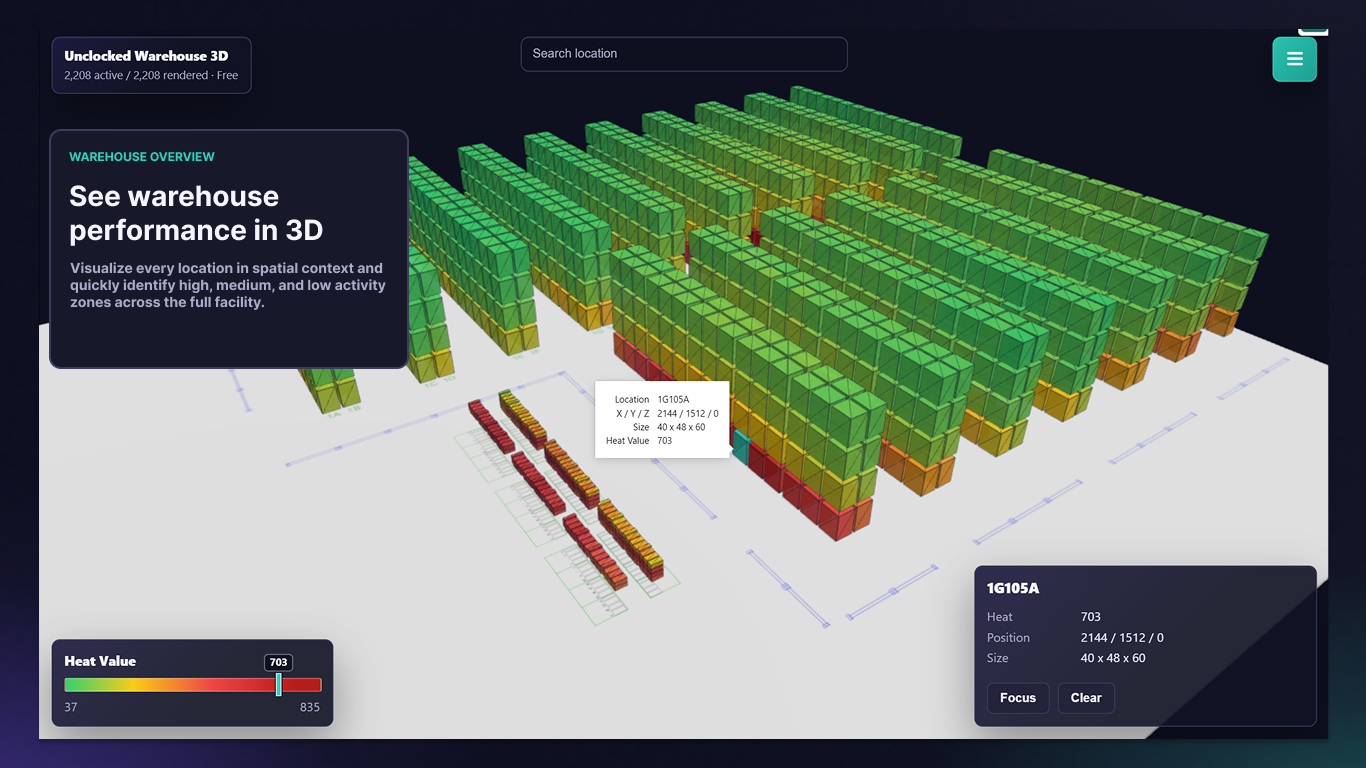The width and height of the screenshot is (1366, 768).
Task: Click the minimum heat value 37 label
Action: point(71,707)
